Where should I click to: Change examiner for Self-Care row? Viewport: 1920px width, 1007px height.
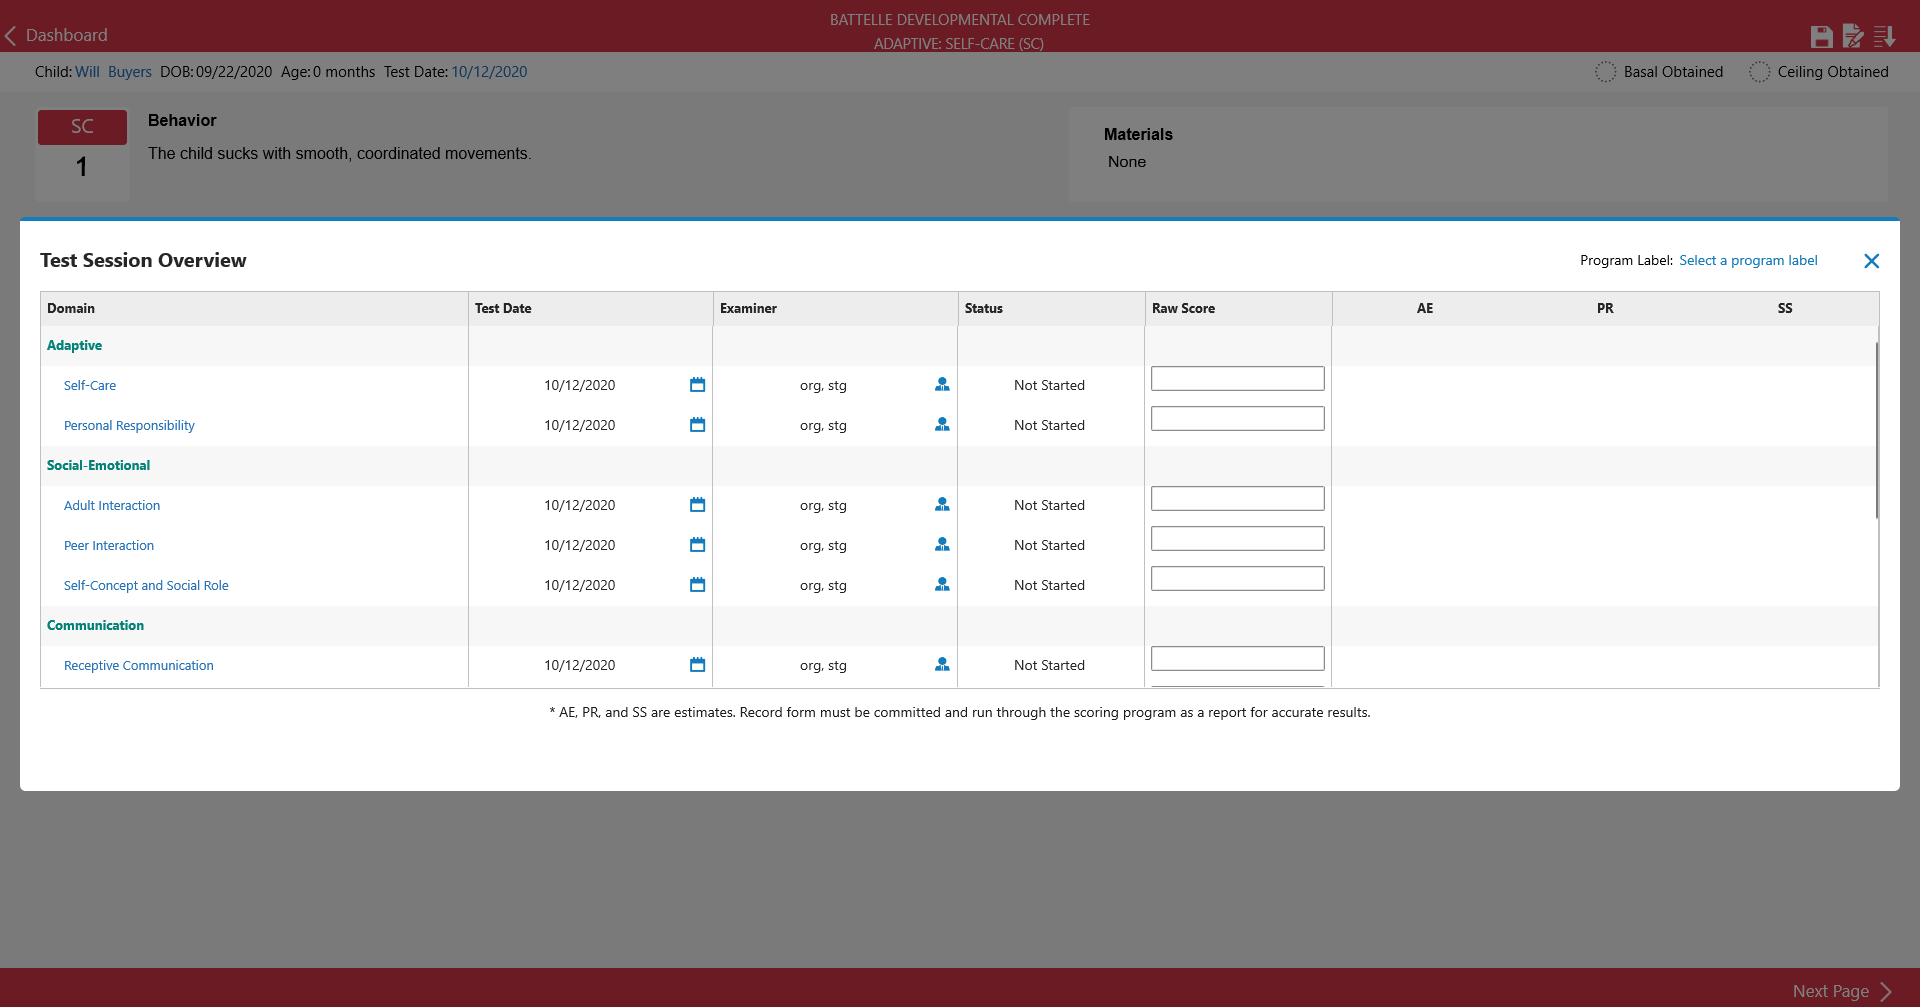942,385
